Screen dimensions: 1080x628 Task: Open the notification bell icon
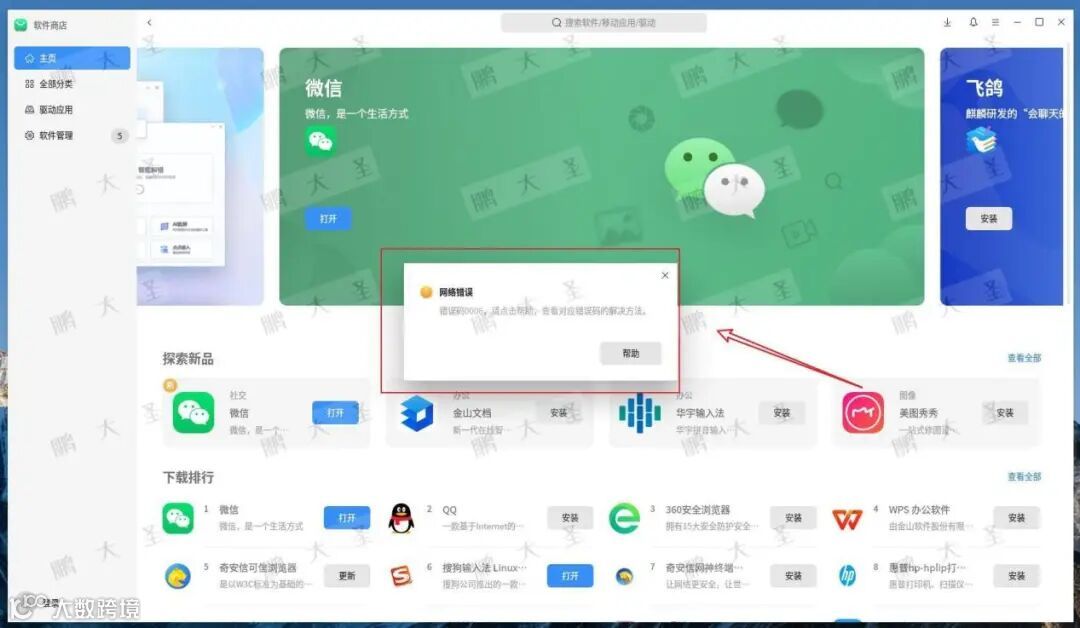tap(973, 23)
